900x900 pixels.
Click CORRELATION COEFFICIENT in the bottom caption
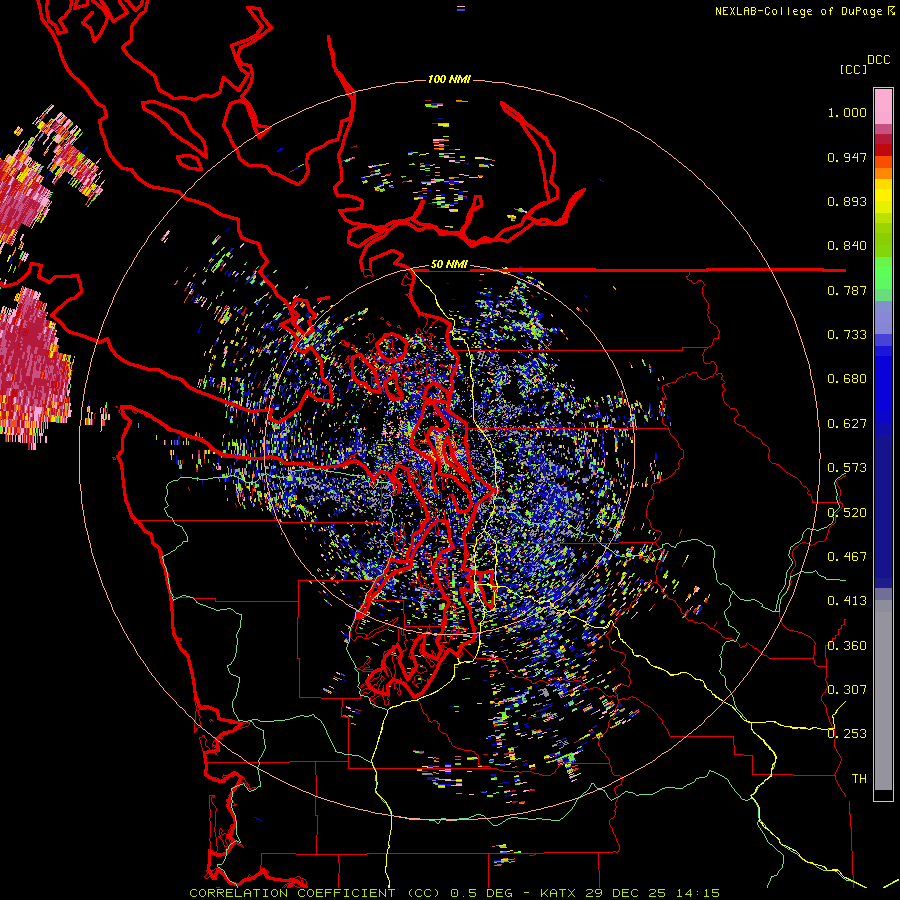[x=292, y=893]
